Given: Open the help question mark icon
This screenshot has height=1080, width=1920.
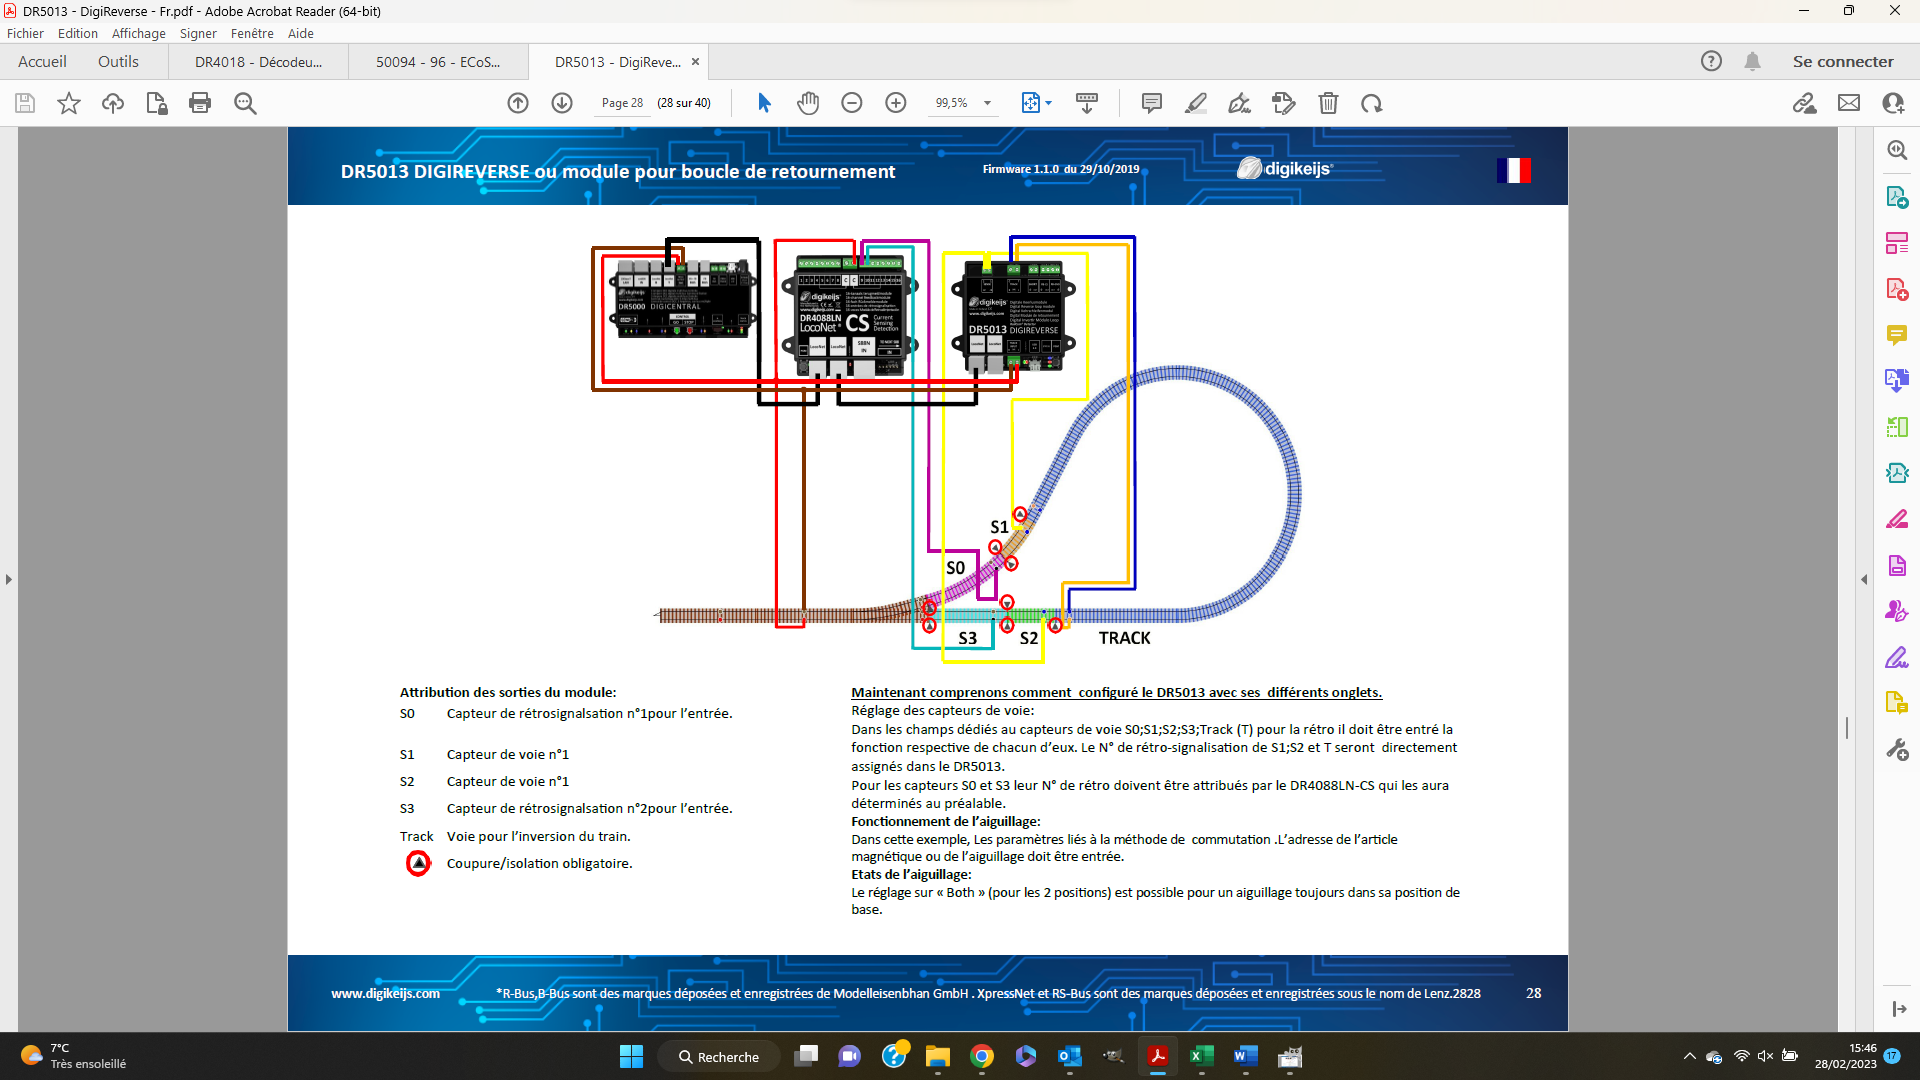Looking at the screenshot, I should [1712, 62].
